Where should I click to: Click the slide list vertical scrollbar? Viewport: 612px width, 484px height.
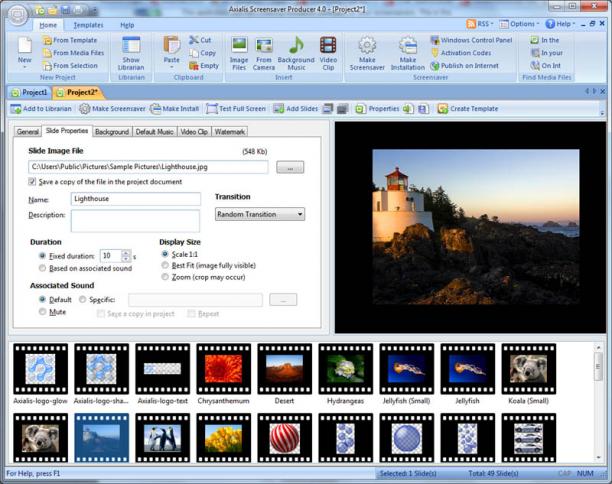(598, 402)
